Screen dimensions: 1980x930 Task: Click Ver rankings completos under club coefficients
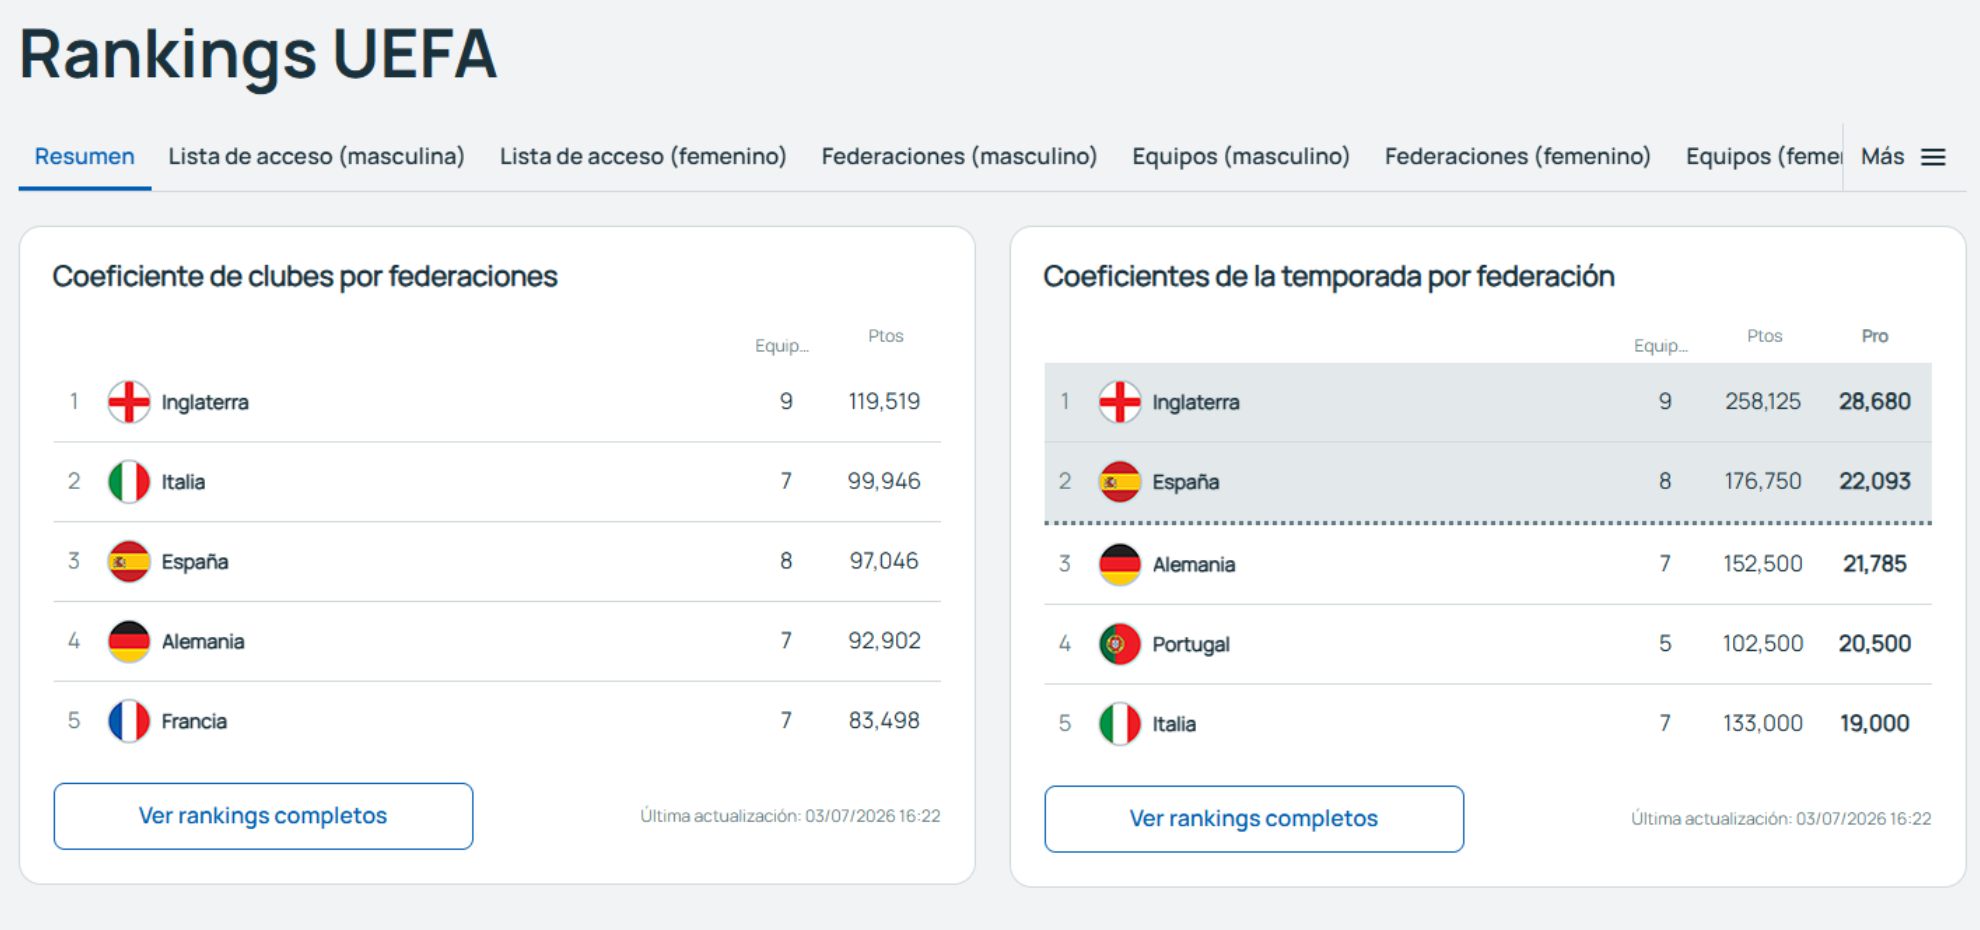[263, 816]
